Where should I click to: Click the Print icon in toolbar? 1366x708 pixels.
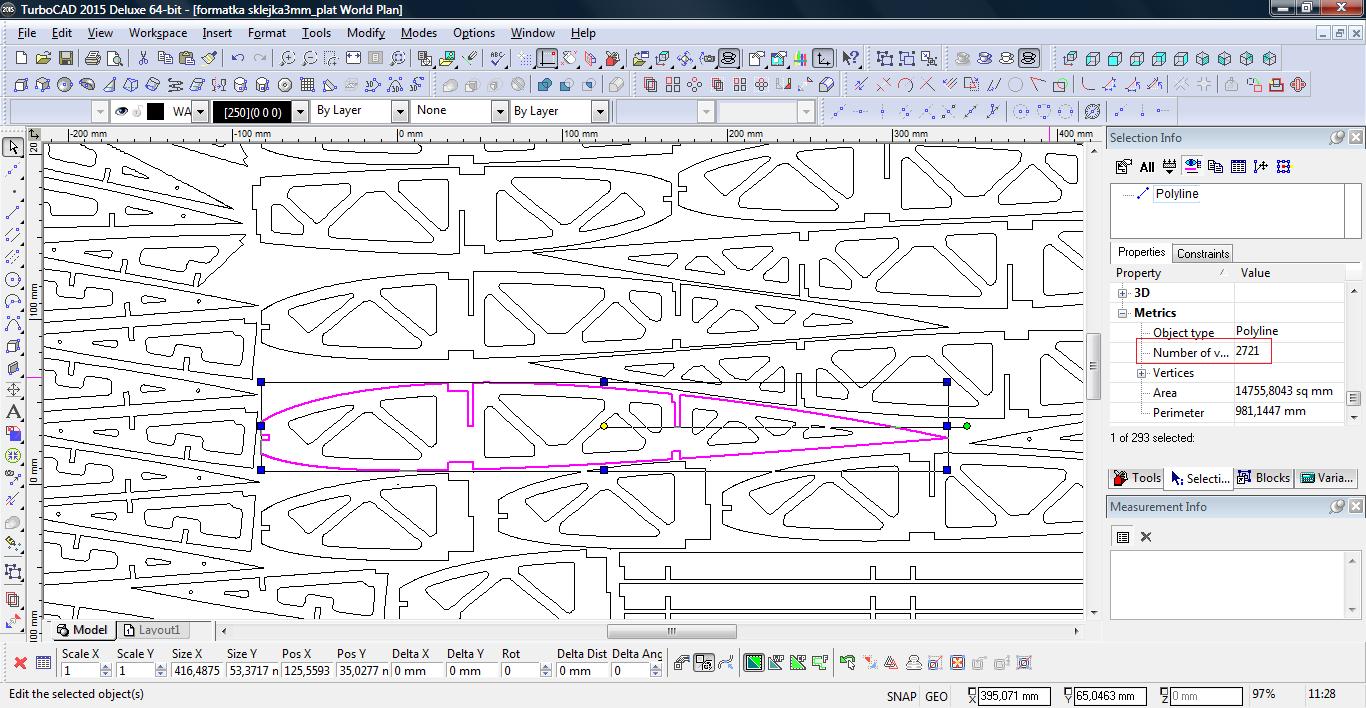[95, 59]
